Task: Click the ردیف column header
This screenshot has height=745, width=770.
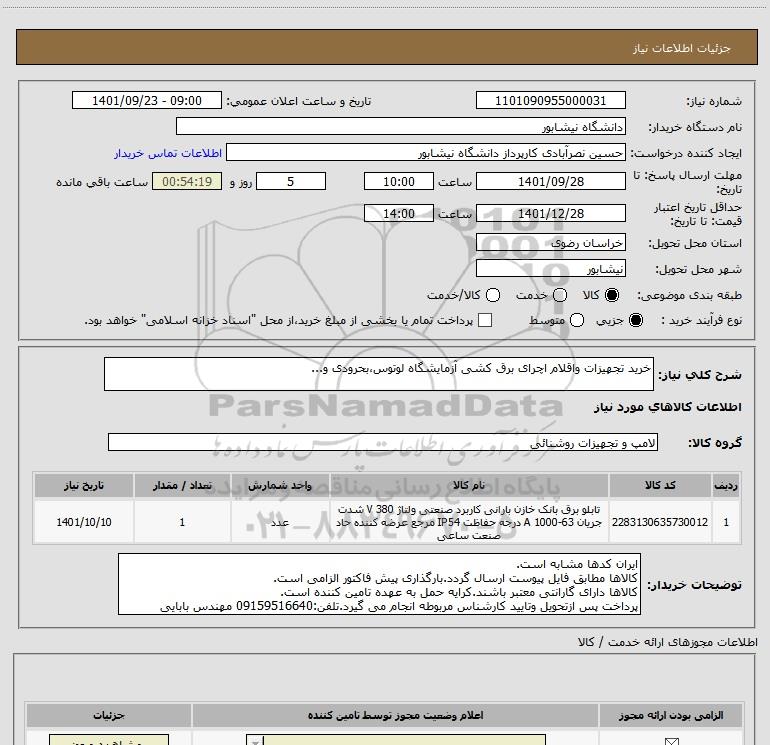Action: 726,485
